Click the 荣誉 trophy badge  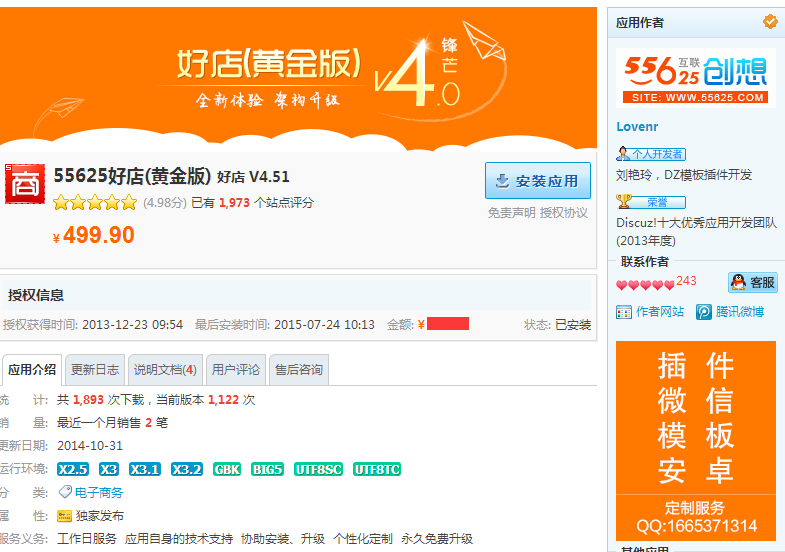click(x=650, y=202)
